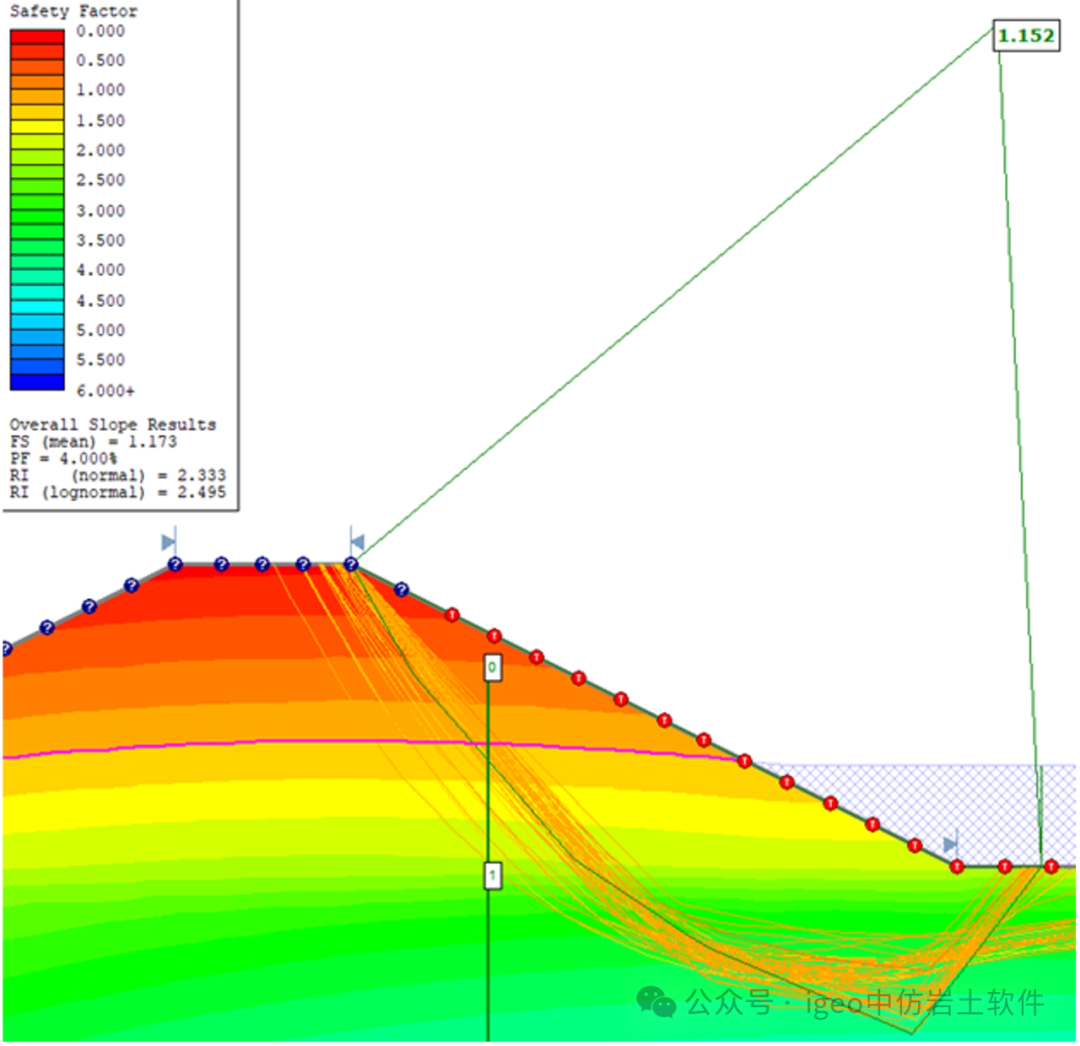Click the "FS (mean) = 1.173" result text
The image size is (1080, 1046).
[93, 441]
